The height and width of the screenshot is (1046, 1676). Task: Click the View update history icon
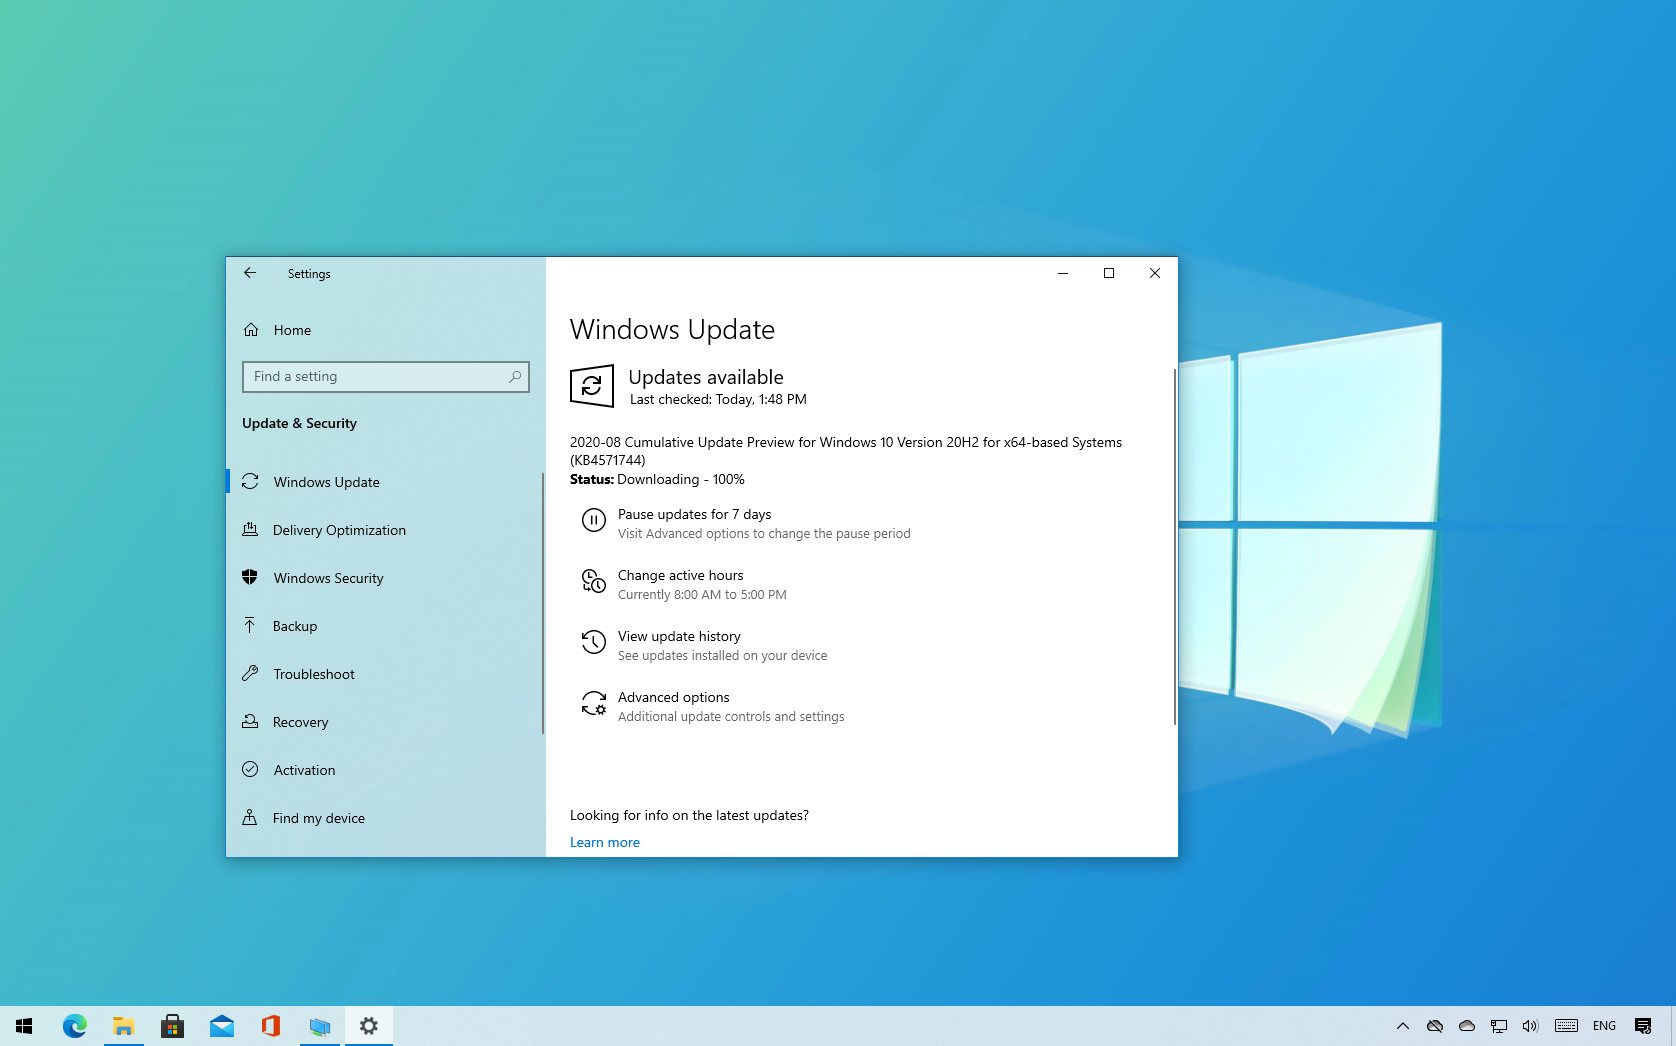coord(594,642)
